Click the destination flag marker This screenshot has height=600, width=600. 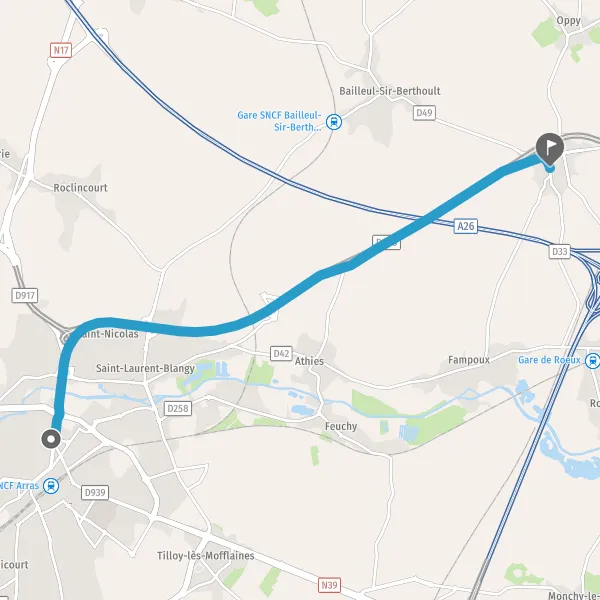tap(549, 148)
